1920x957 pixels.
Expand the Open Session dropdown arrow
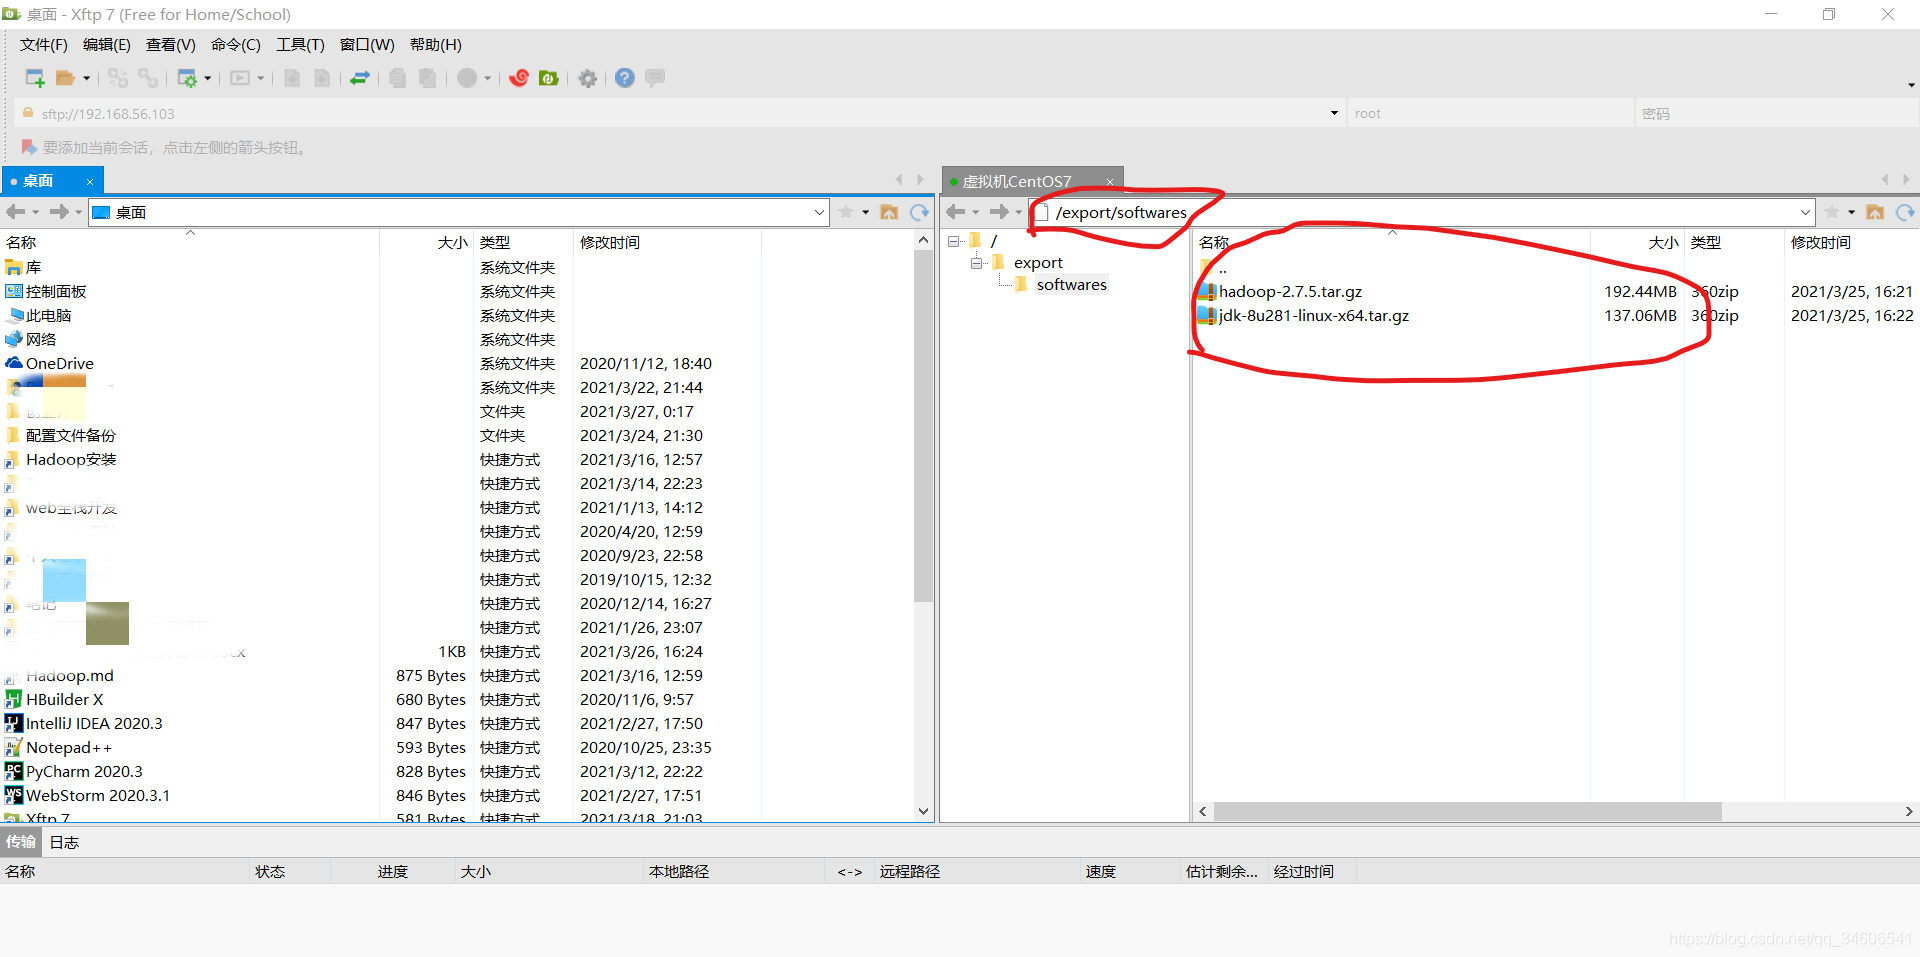(87, 78)
